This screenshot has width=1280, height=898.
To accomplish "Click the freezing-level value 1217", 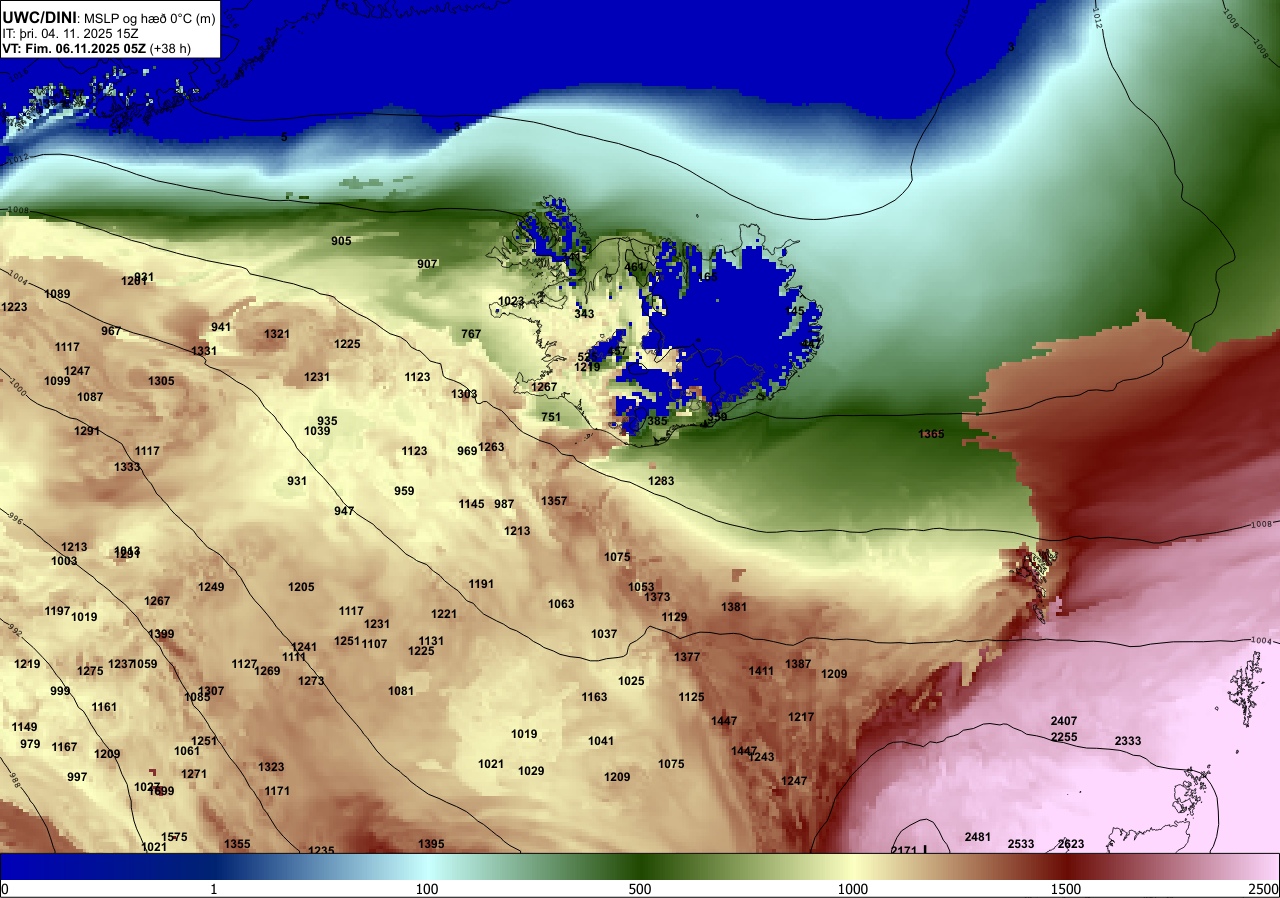I will (801, 717).
